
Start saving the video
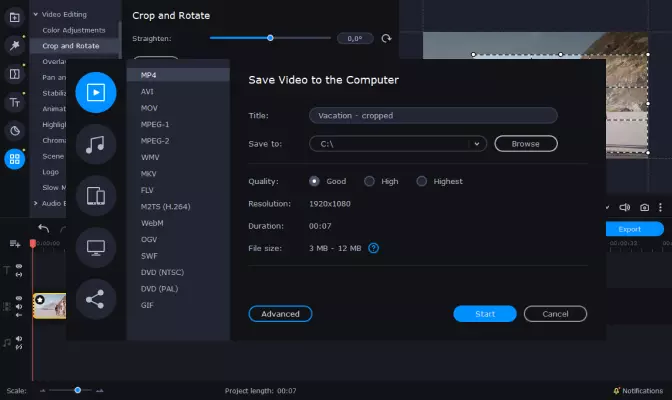(485, 314)
